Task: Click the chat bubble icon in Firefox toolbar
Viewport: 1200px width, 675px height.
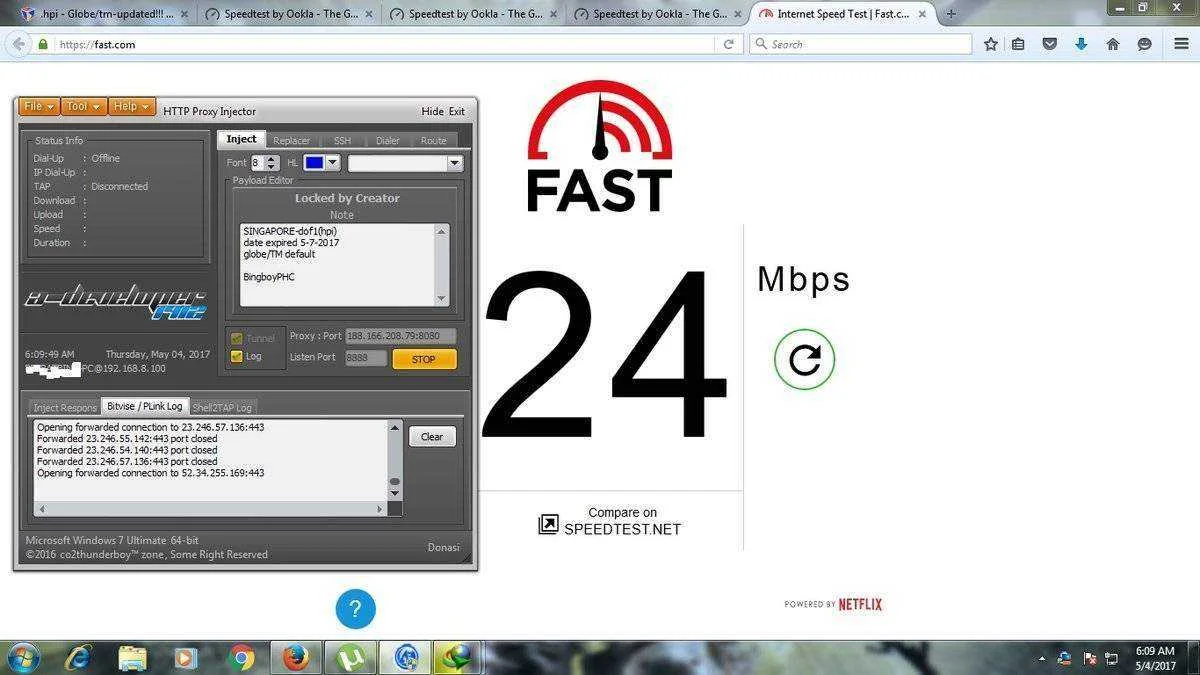Action: coord(1145,44)
